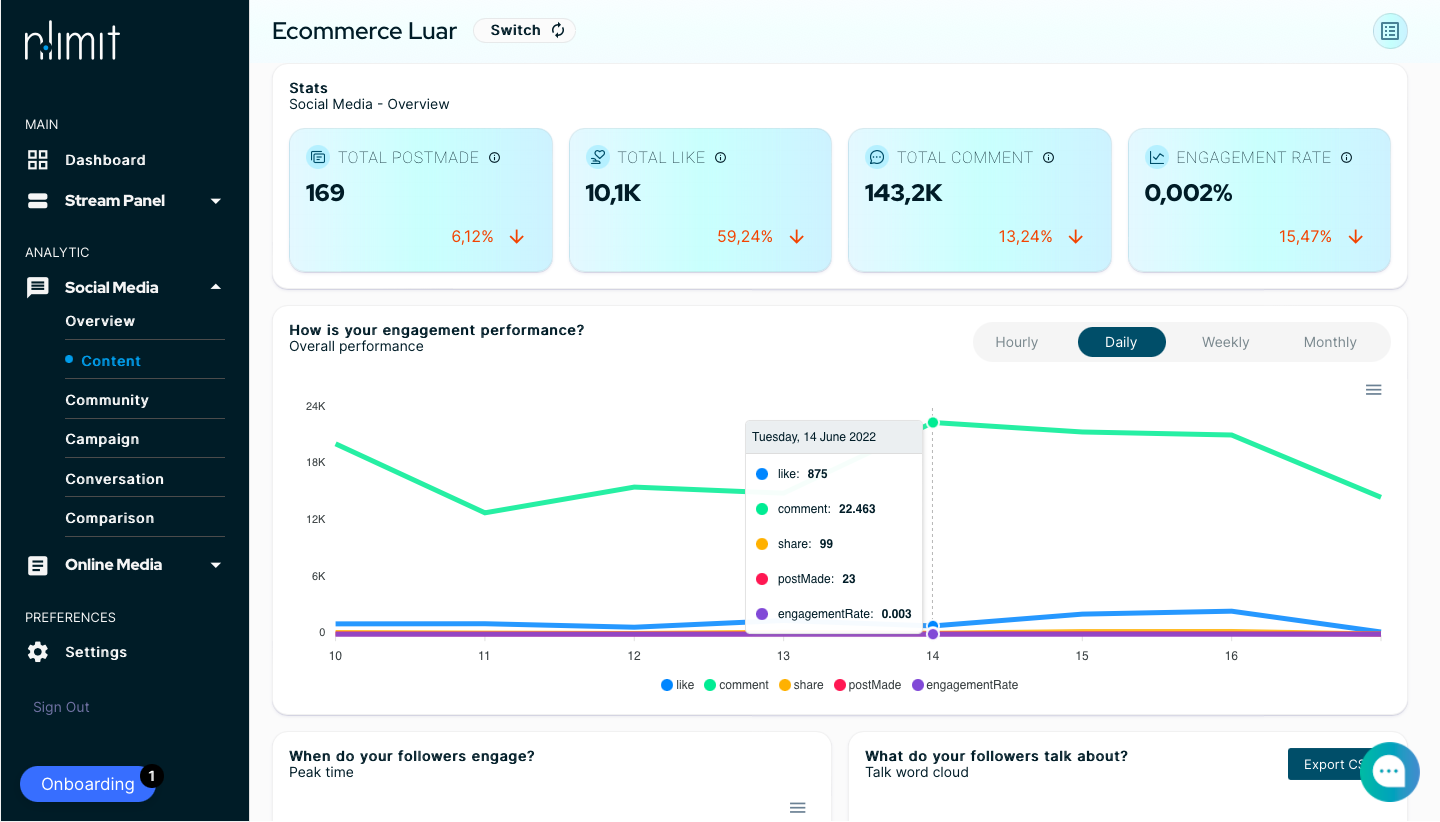Open the chat support bubble
The width and height of the screenshot is (1440, 822).
pyautogui.click(x=1390, y=771)
